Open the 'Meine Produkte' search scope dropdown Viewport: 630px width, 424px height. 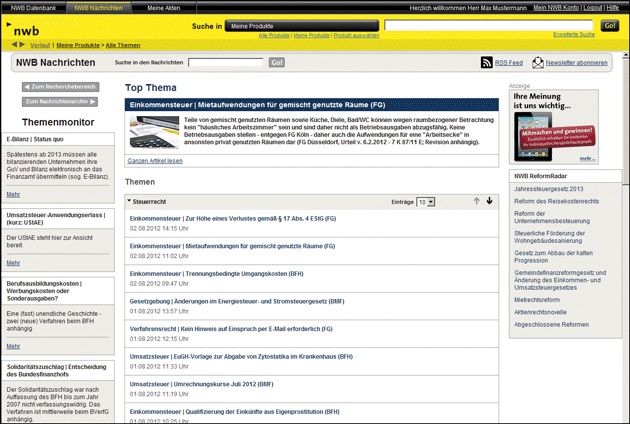coord(298,24)
